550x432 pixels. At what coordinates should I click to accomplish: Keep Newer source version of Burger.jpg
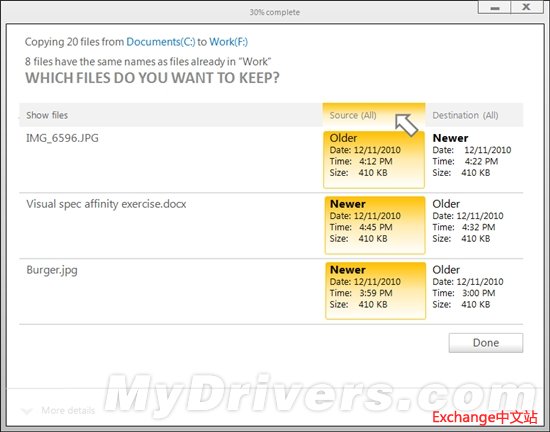(375, 291)
